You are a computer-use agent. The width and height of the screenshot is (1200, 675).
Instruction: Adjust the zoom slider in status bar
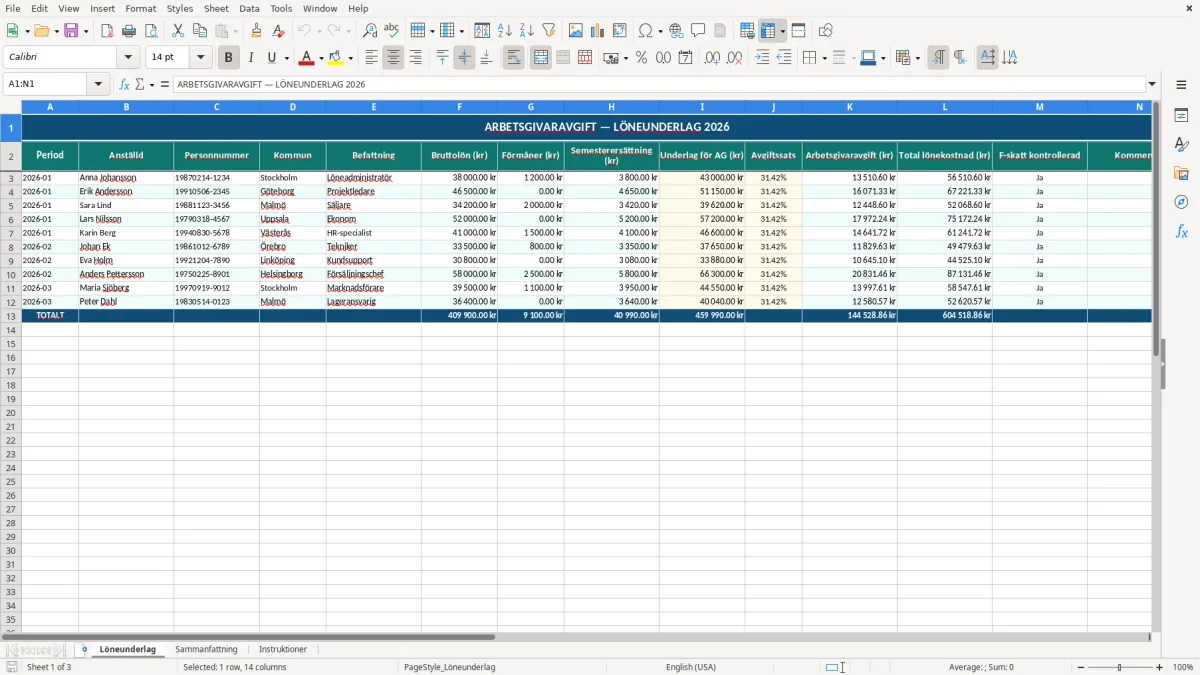click(x=1119, y=667)
